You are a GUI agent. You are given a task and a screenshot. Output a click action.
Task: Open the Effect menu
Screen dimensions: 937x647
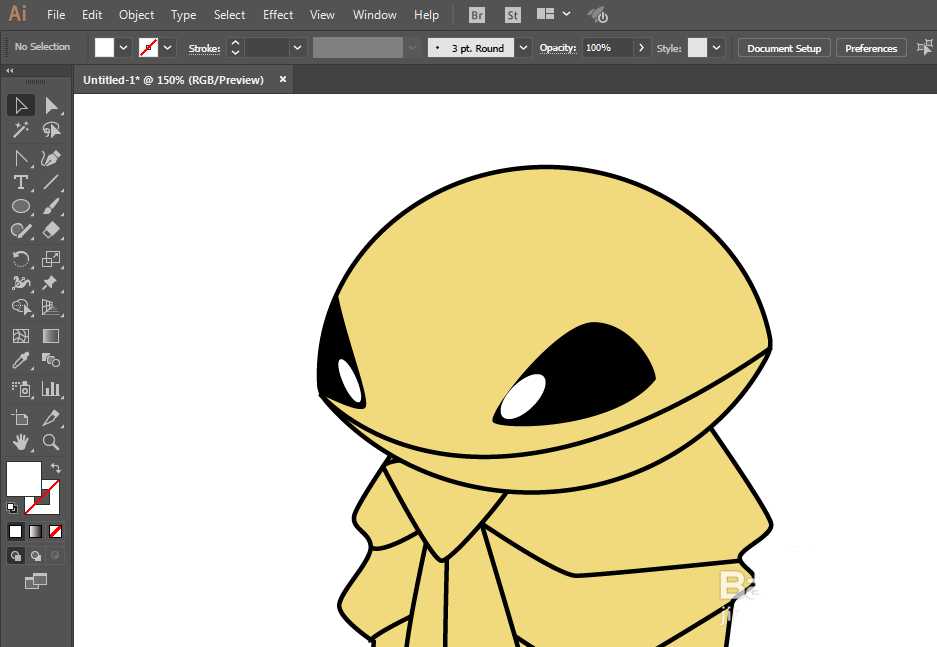point(278,15)
